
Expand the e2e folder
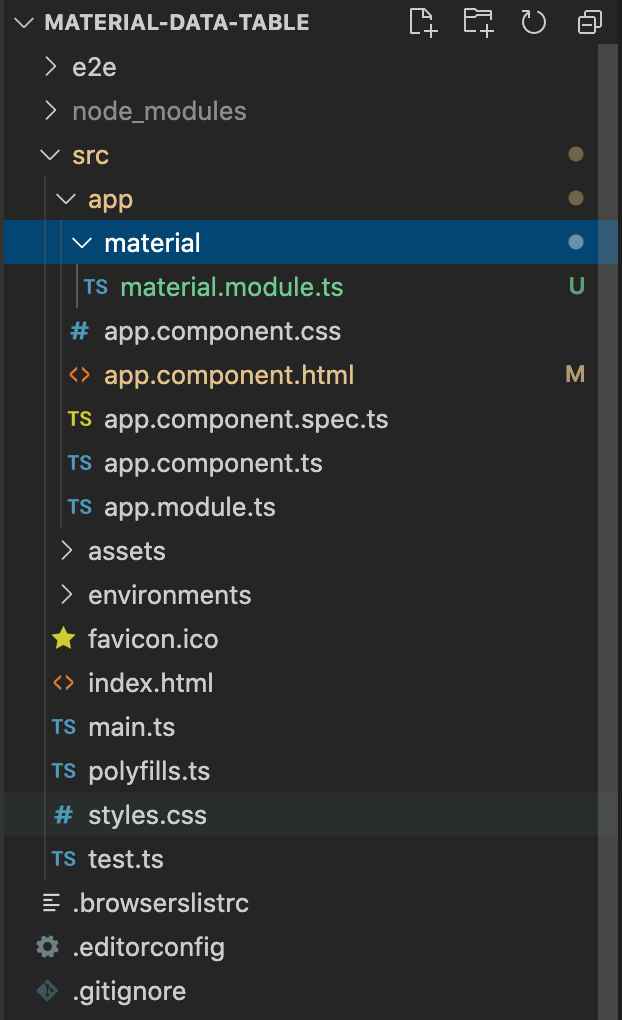(50, 66)
